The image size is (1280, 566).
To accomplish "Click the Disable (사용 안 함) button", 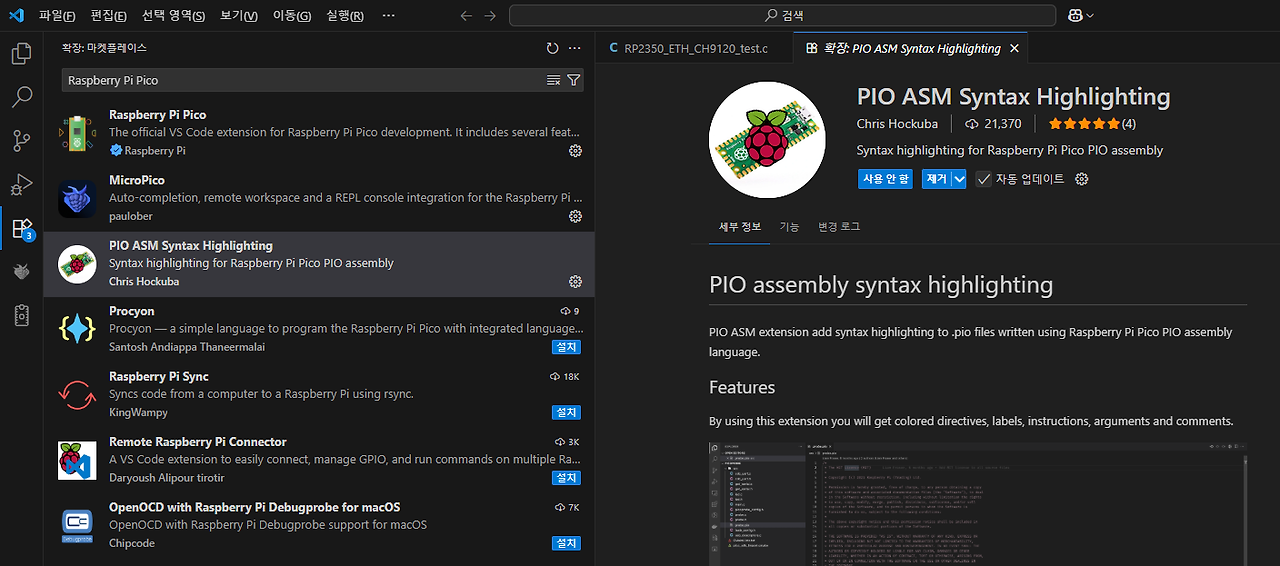I will 886,179.
